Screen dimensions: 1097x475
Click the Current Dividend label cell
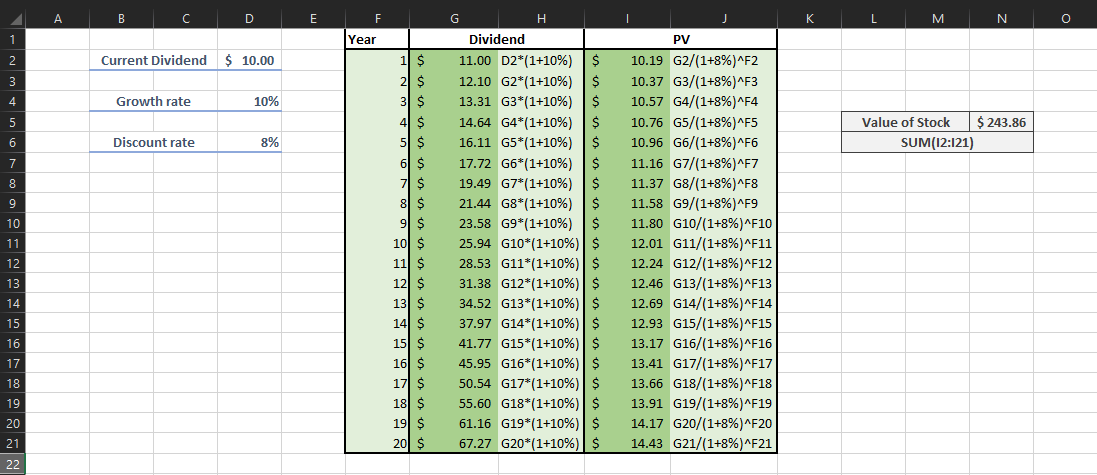[x=153, y=60]
